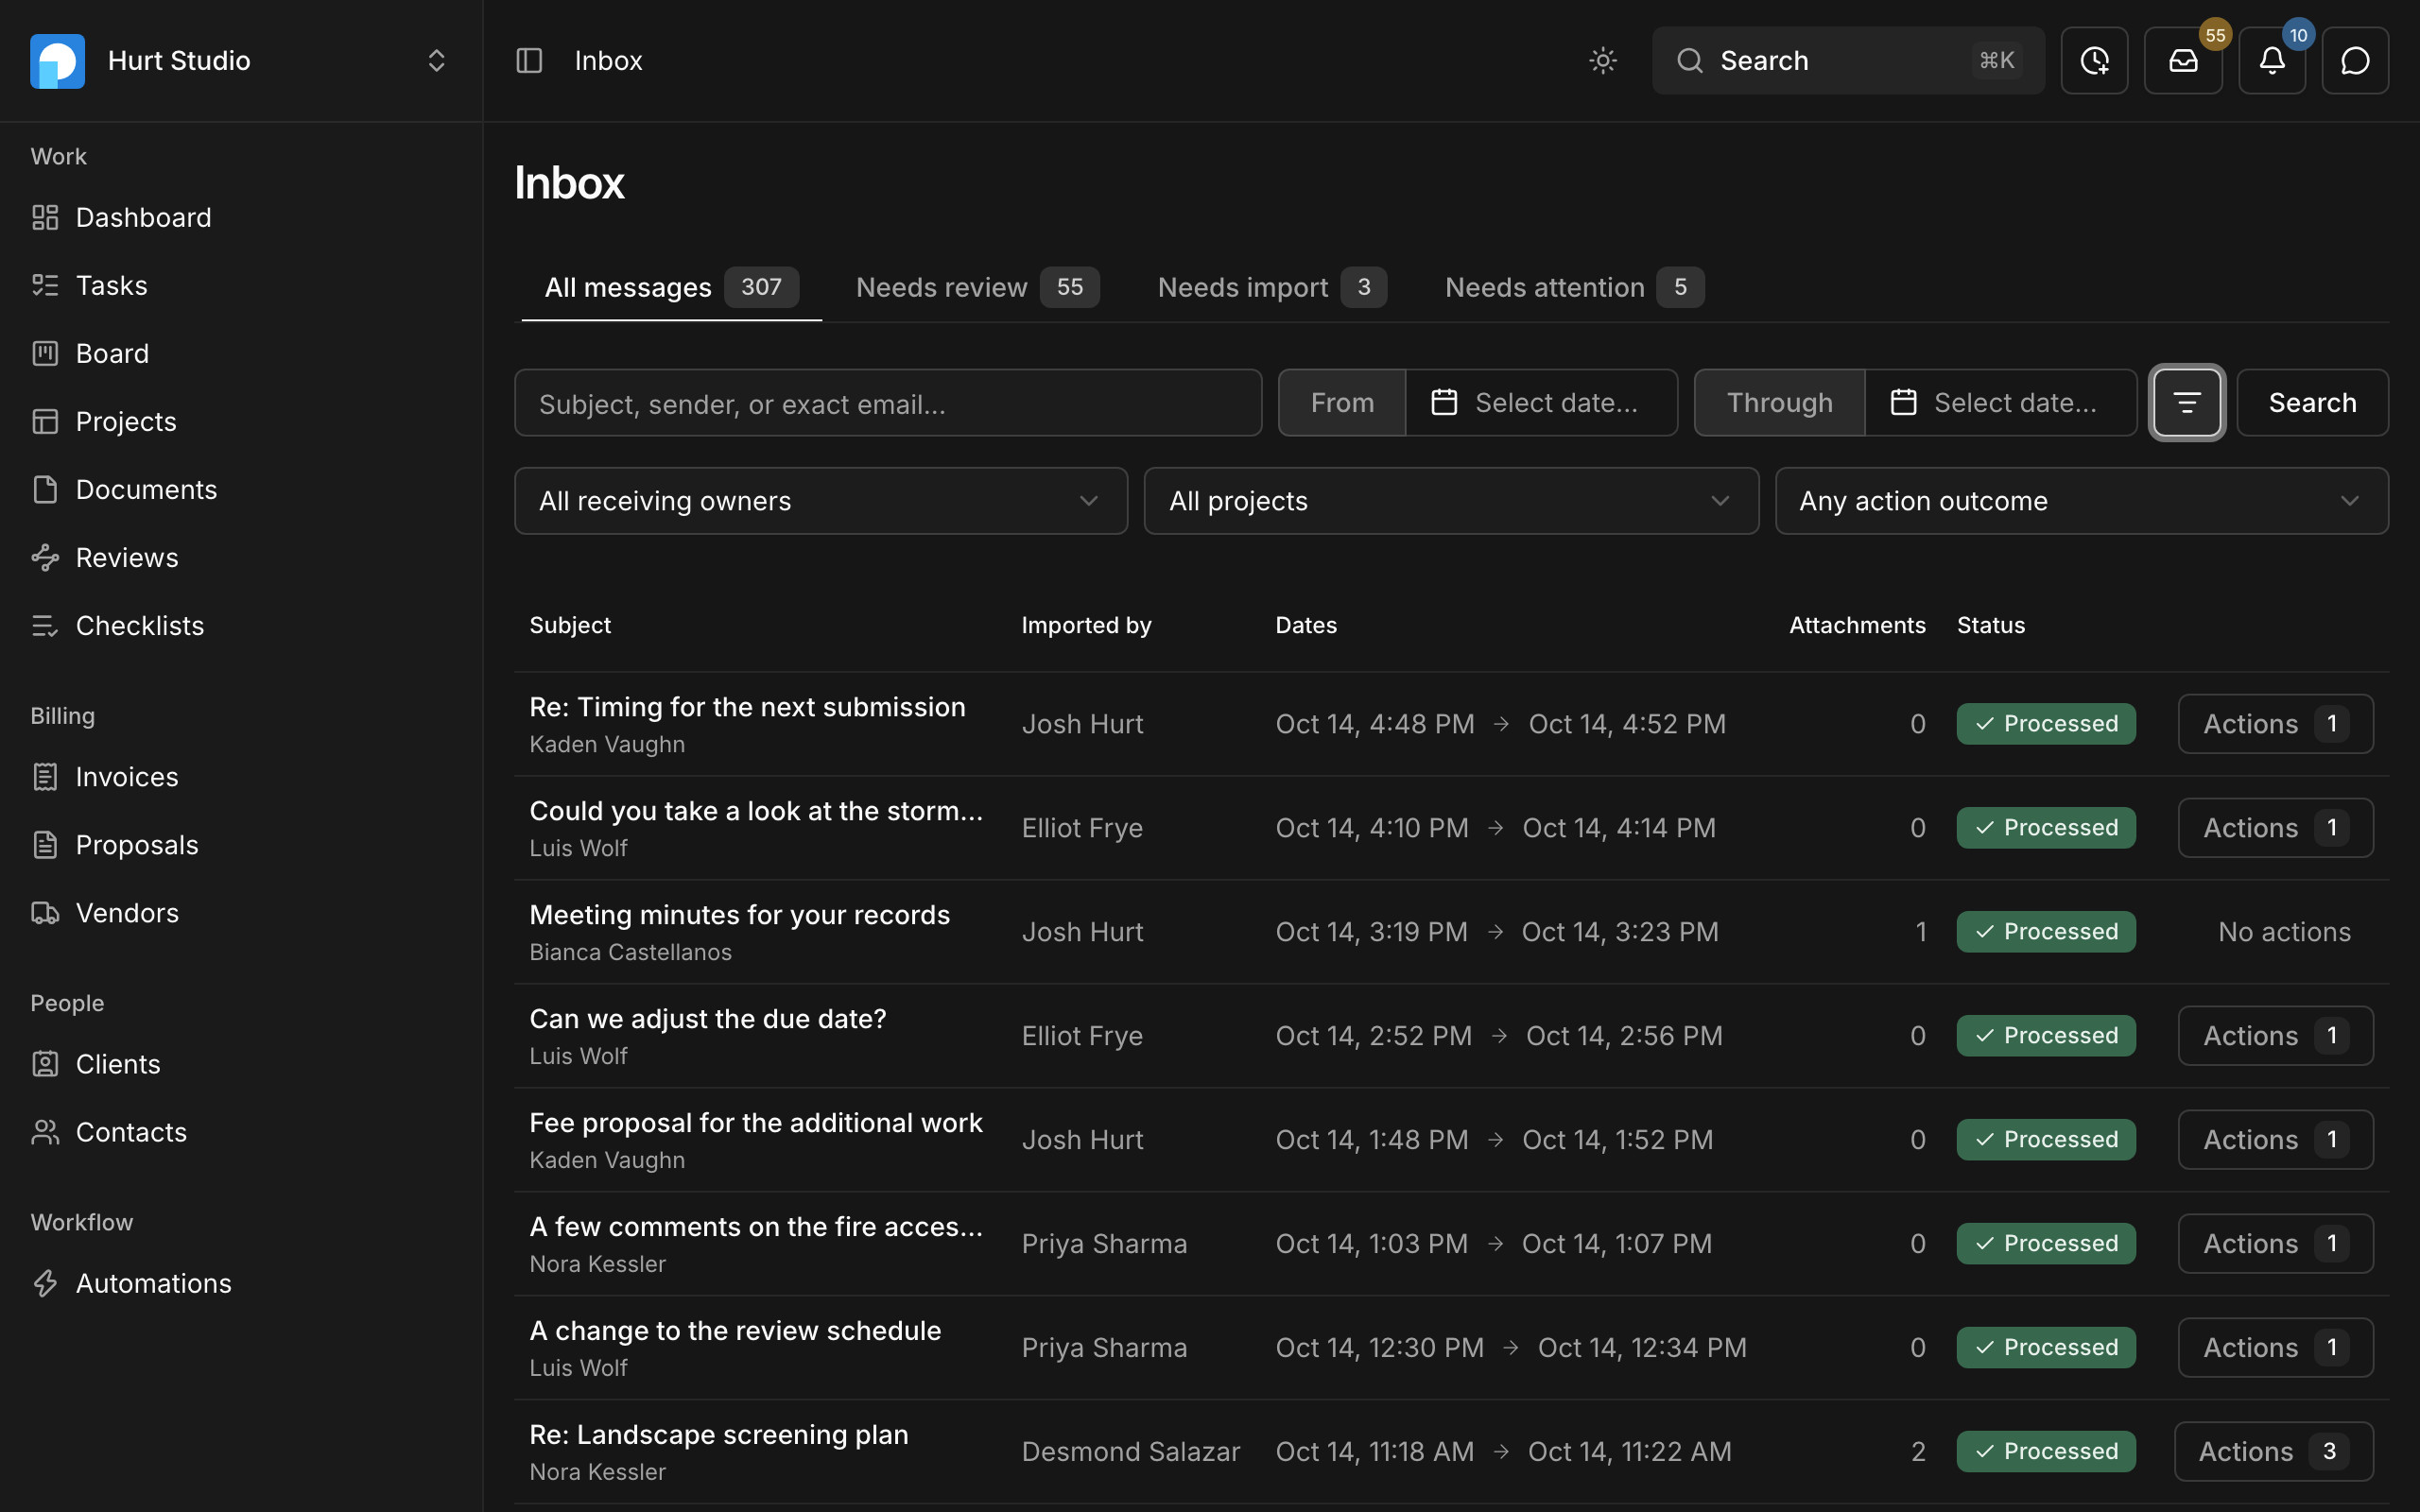The width and height of the screenshot is (2420, 1512).
Task: Switch to Needs import tab
Action: tap(1271, 287)
